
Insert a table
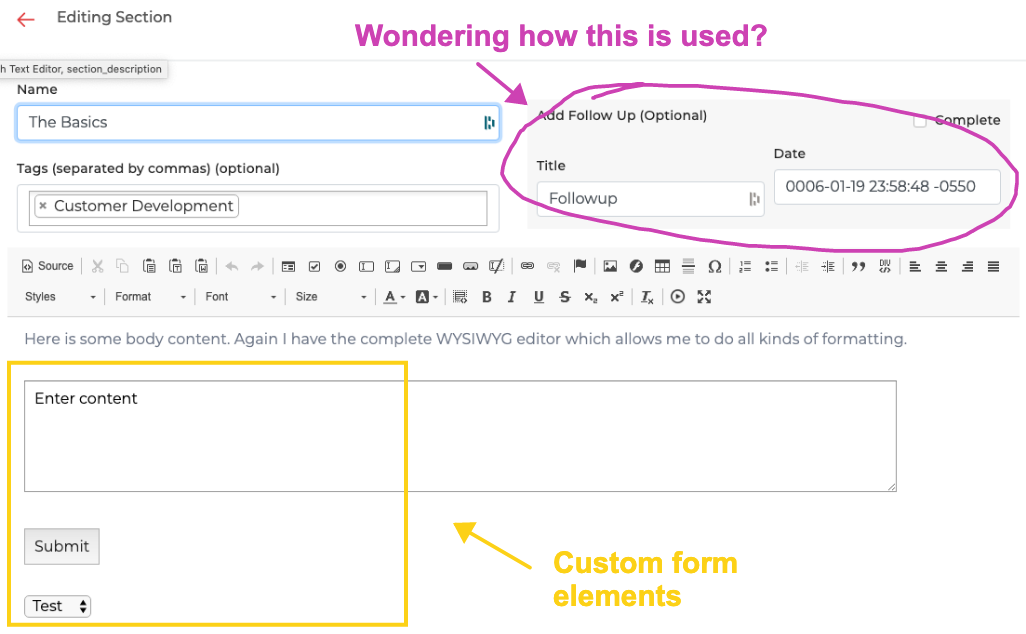662,266
